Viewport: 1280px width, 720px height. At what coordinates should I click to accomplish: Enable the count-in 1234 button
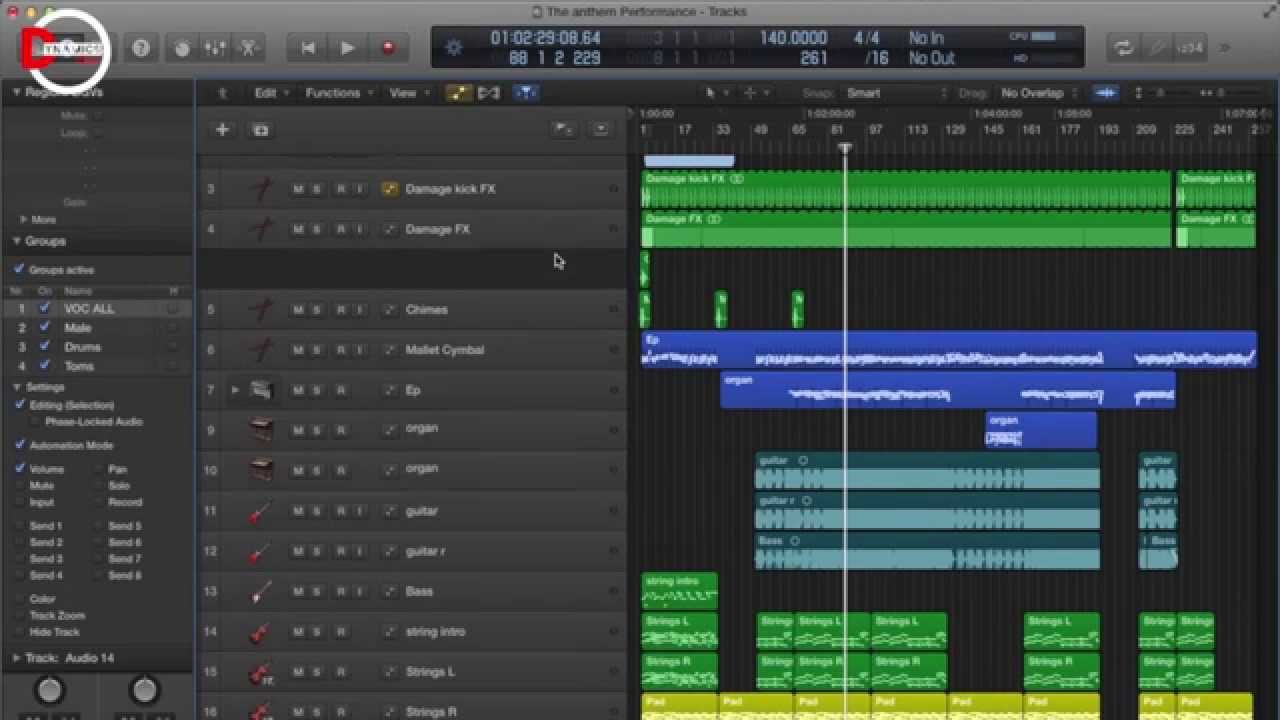[x=1190, y=47]
